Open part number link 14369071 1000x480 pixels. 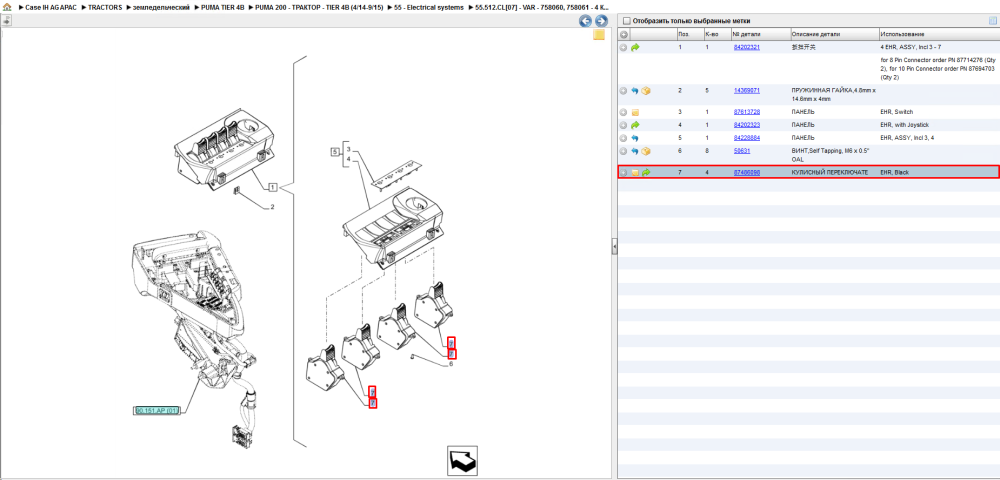[x=746, y=91]
